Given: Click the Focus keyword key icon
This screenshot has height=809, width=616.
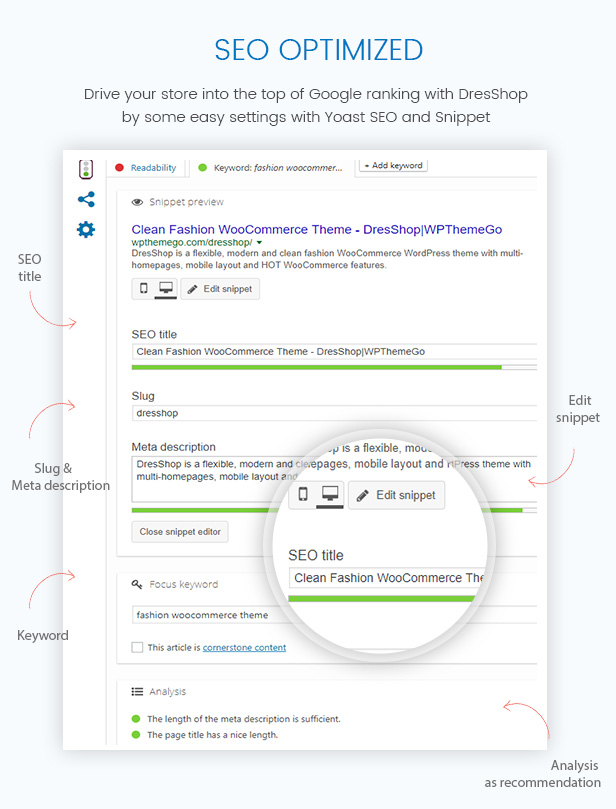Looking at the screenshot, I should 137,585.
